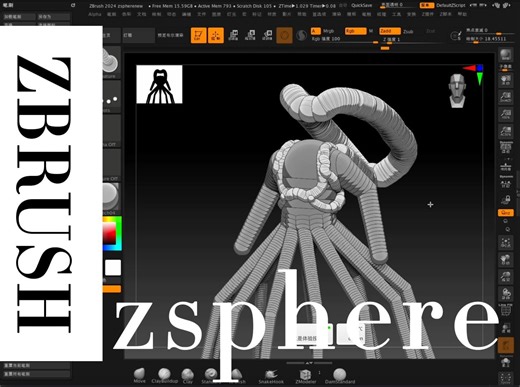
Task: Click the Rotate view icon in right shelf
Action: tap(506, 294)
